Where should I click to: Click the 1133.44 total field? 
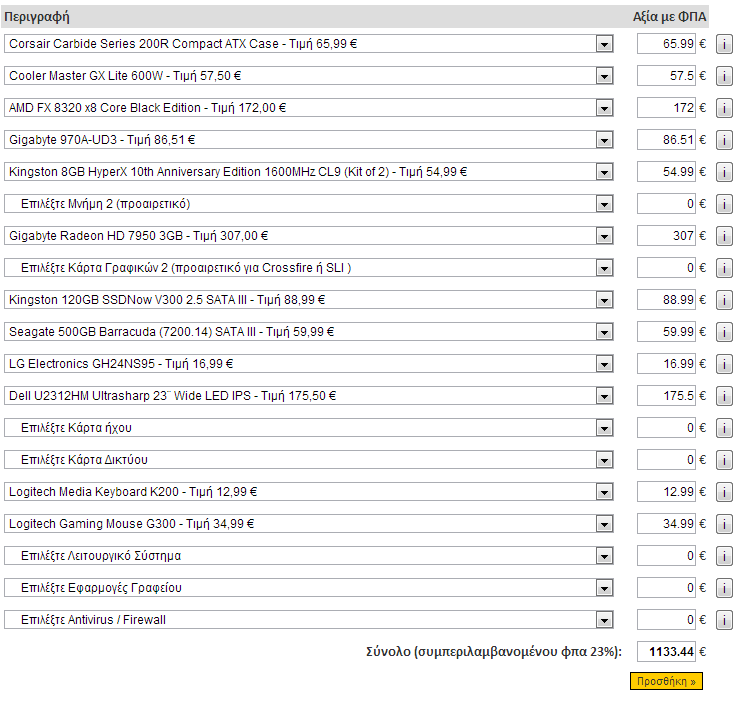(666, 652)
